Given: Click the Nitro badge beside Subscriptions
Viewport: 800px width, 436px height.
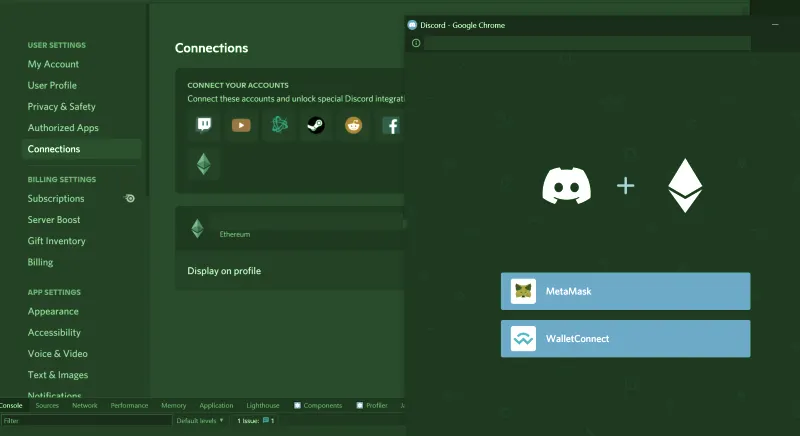Looking at the screenshot, I should [129, 198].
